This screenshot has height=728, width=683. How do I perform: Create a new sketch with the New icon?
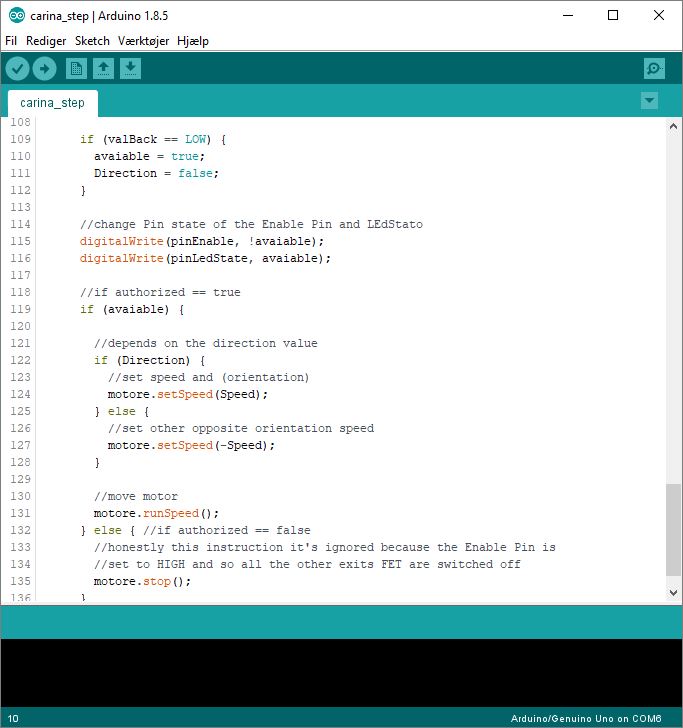[76, 69]
